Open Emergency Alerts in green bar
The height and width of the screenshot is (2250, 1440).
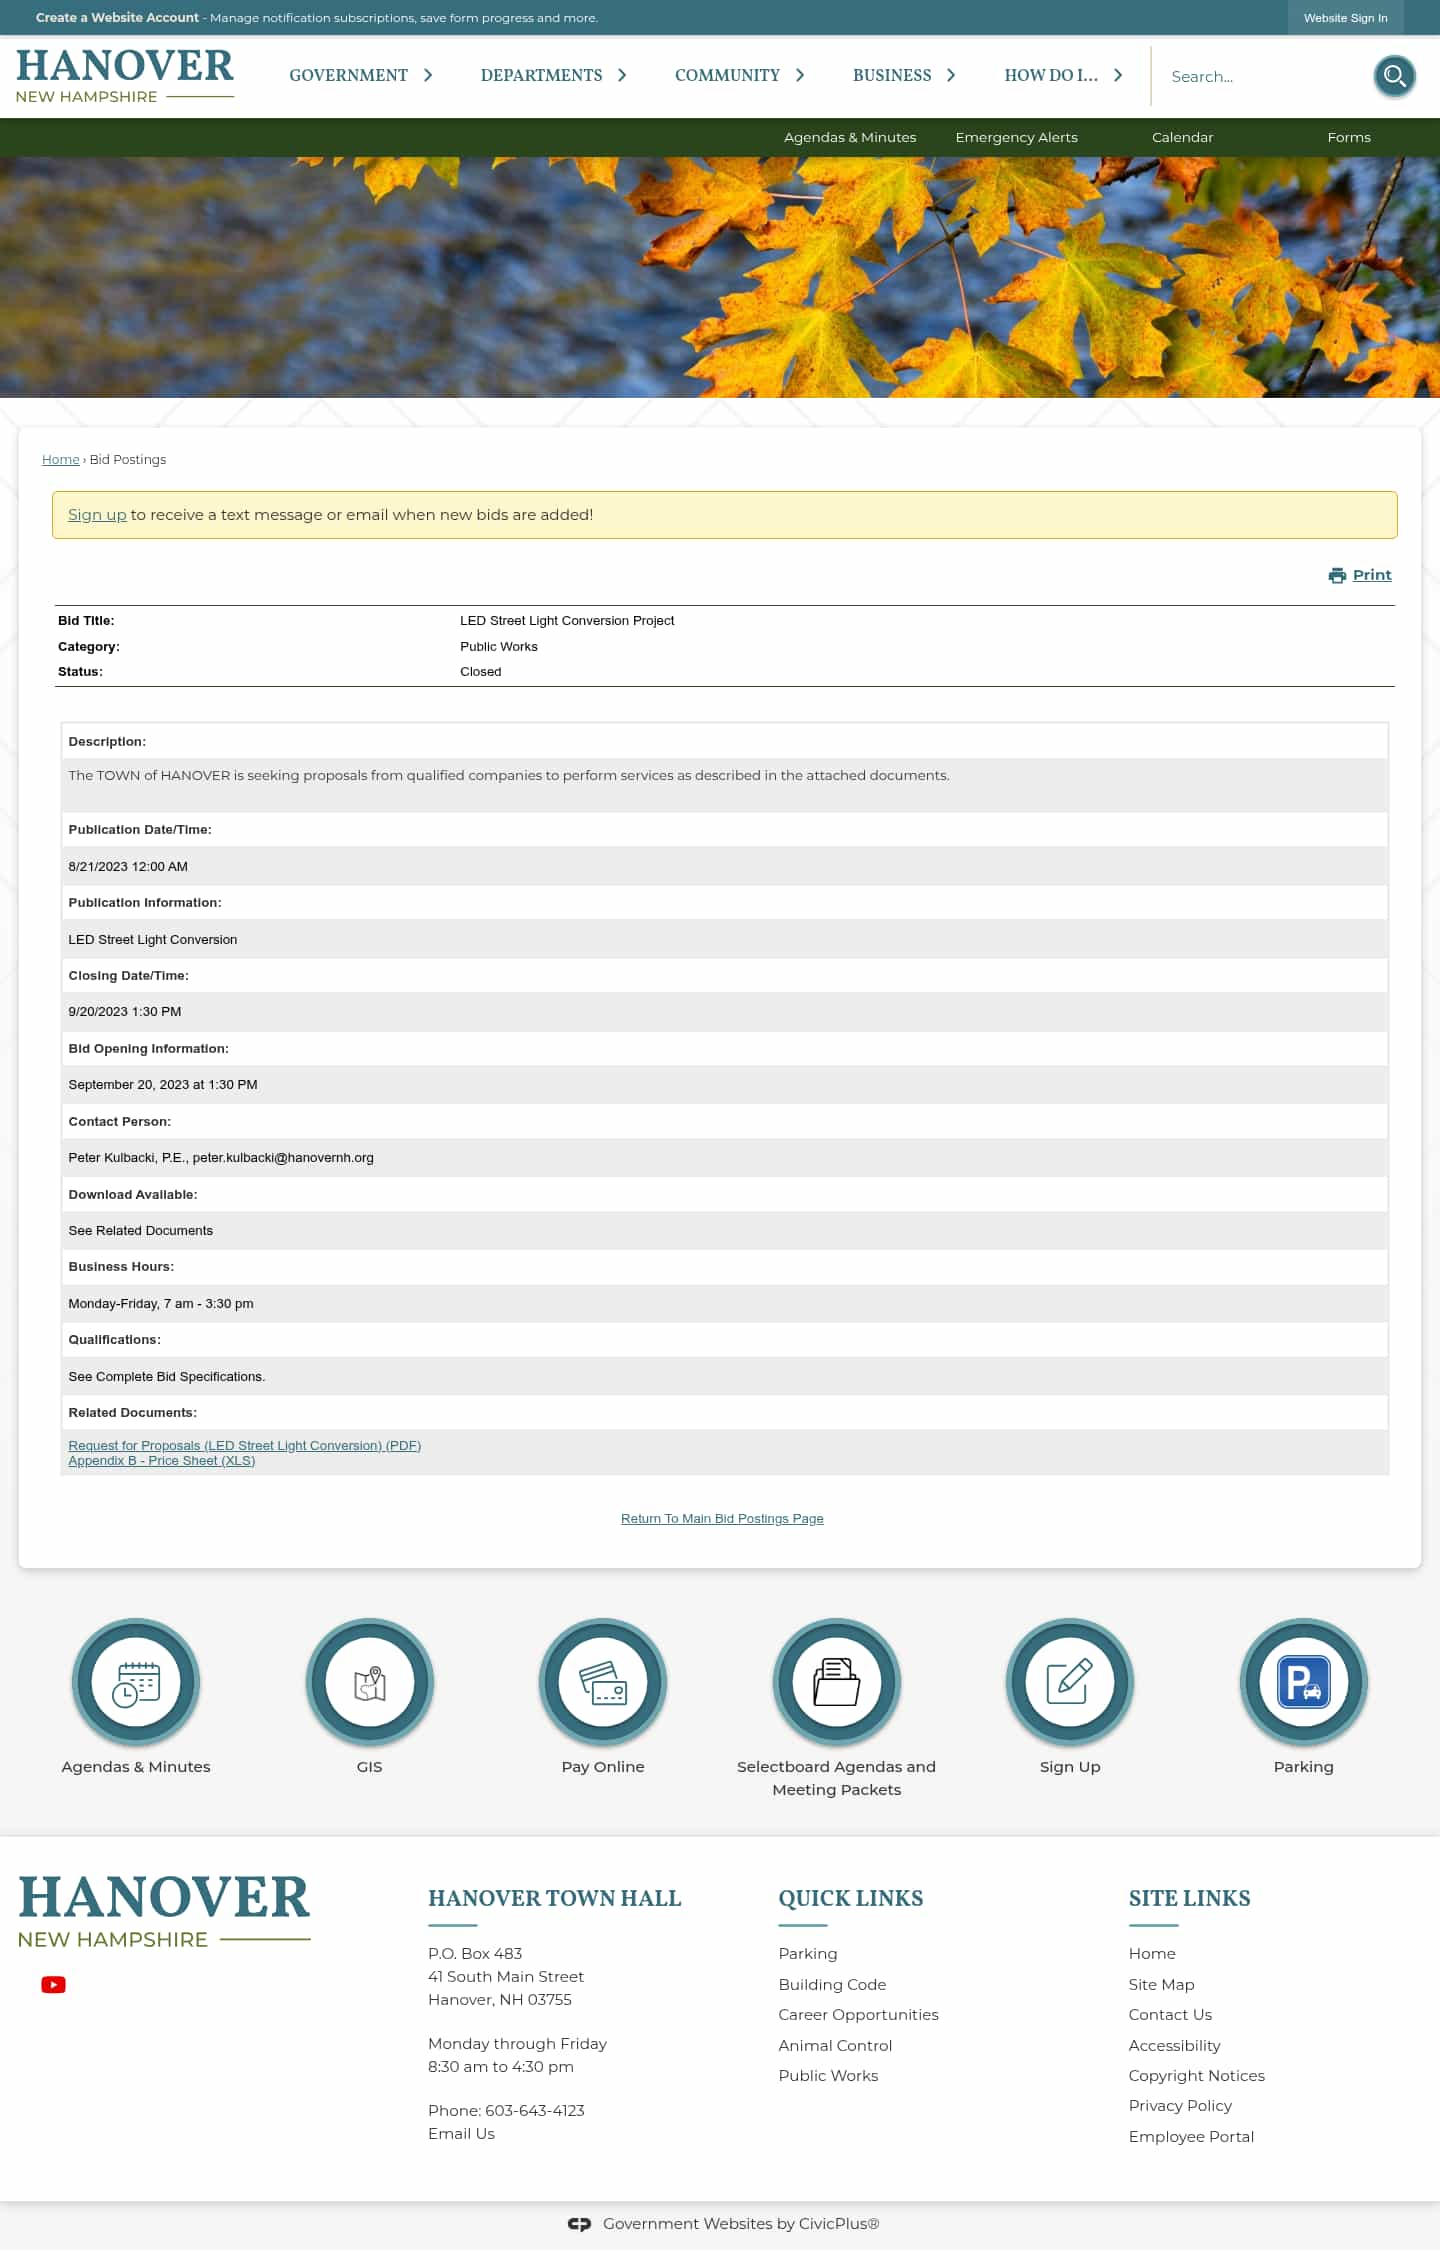[1016, 137]
